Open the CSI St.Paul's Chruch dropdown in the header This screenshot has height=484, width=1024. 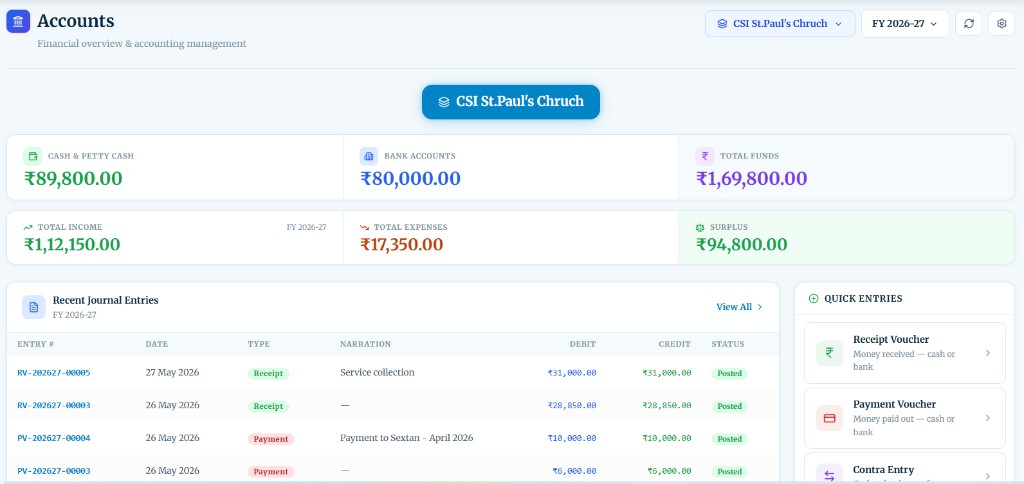coord(780,24)
